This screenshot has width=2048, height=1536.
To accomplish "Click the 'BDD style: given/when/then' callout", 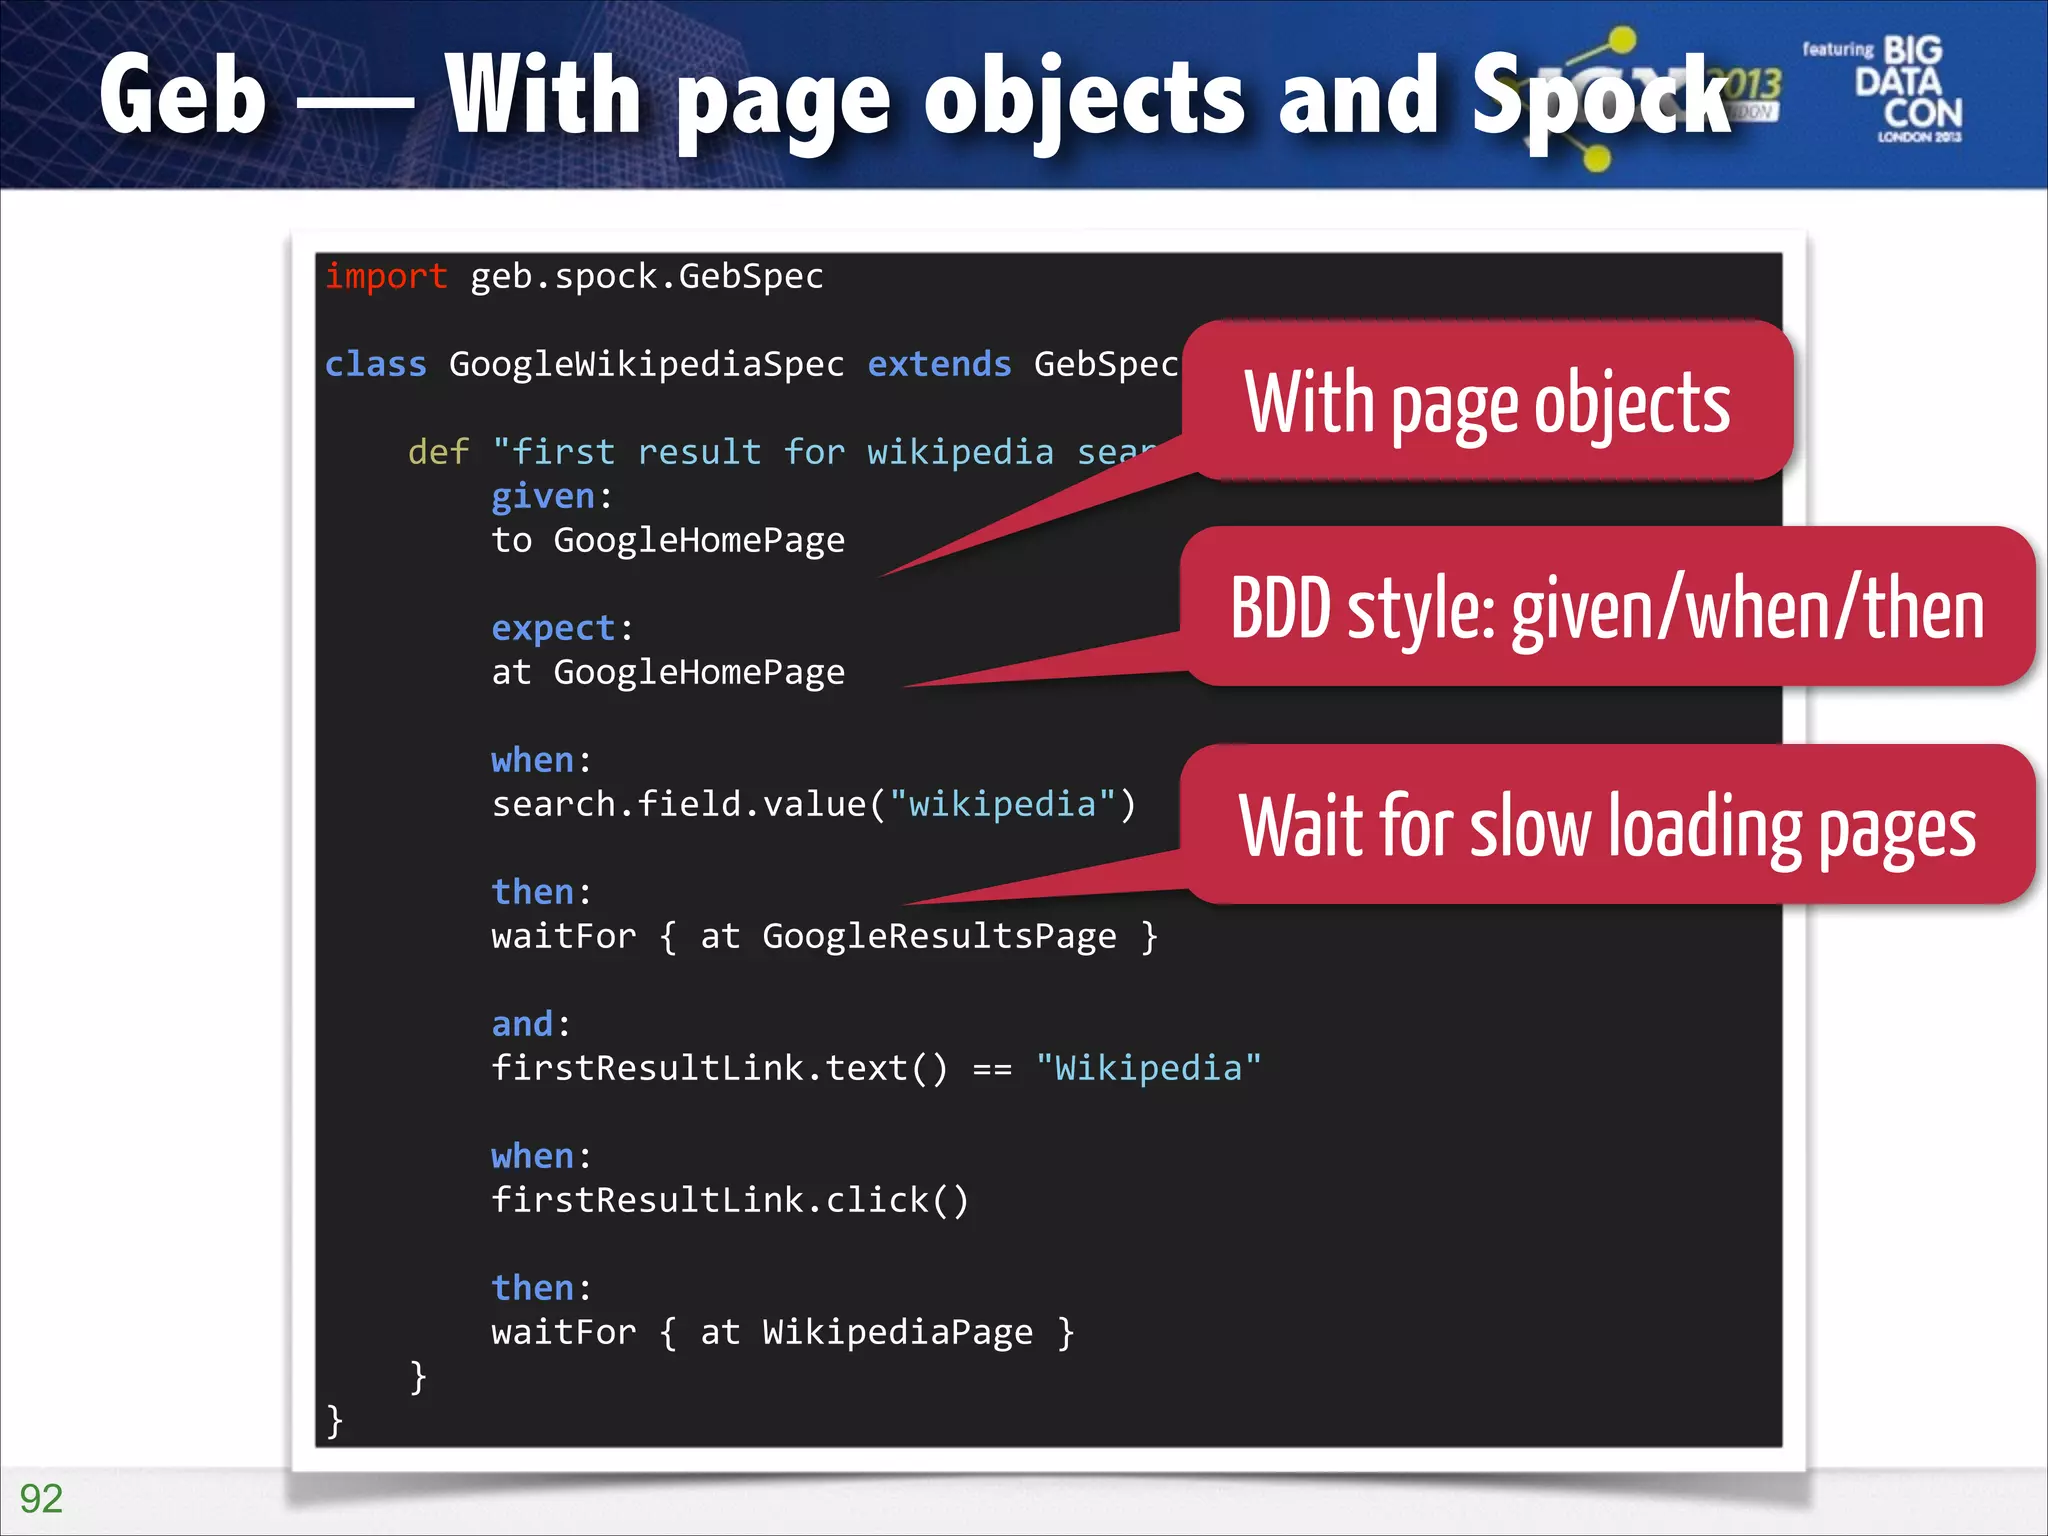I will [x=1608, y=607].
